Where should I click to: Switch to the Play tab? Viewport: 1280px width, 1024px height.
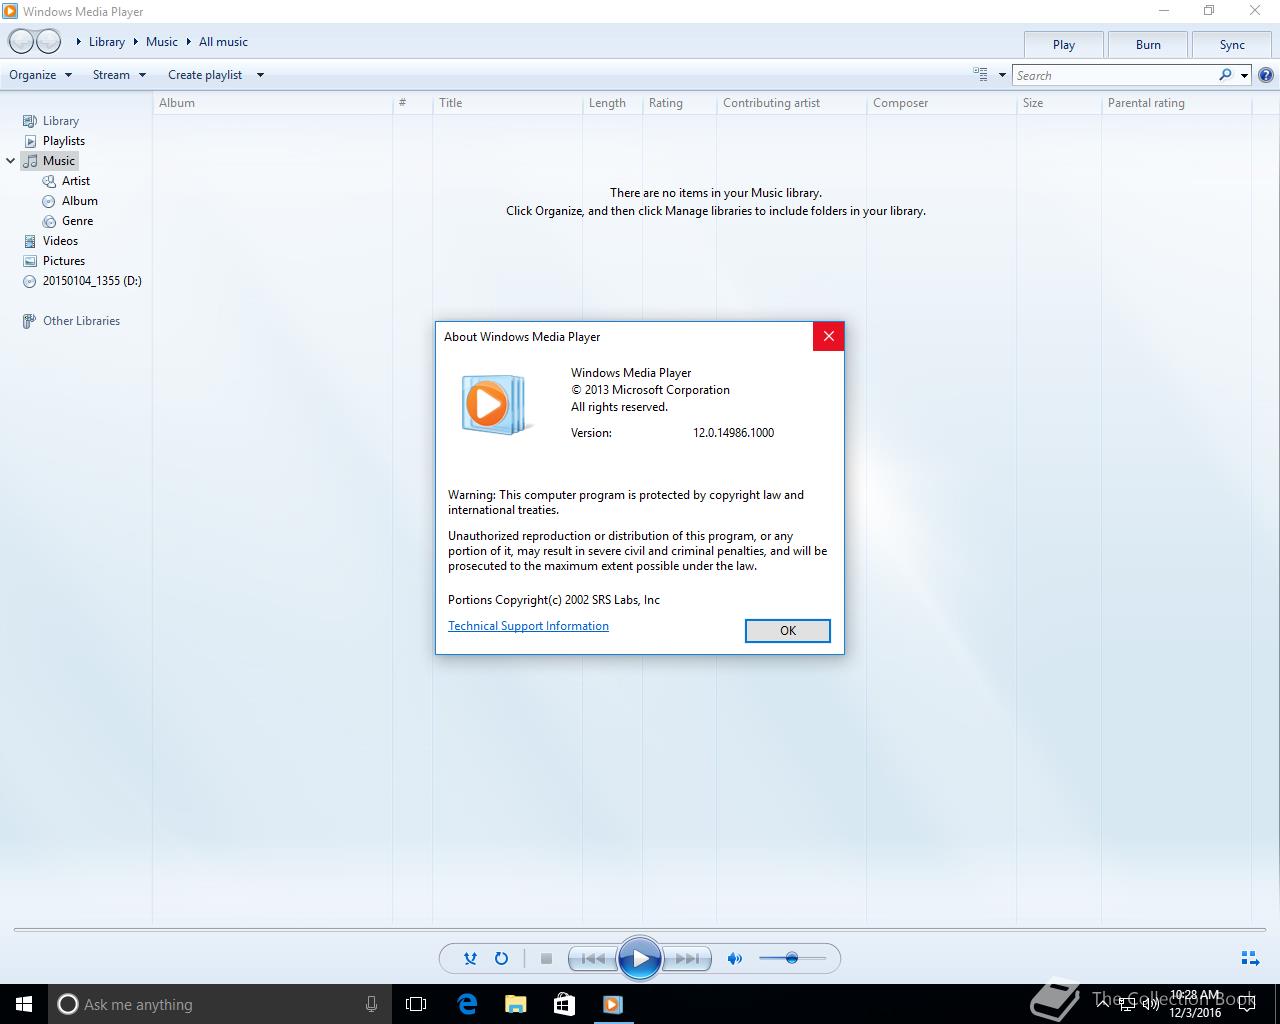(1064, 45)
